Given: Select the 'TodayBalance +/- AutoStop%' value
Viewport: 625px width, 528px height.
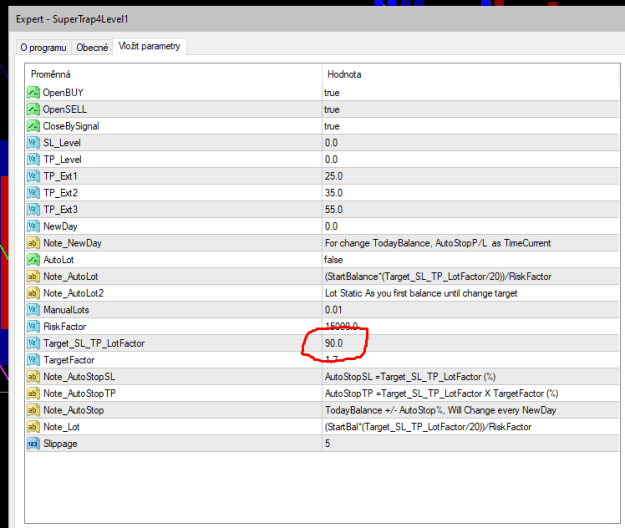Looking at the screenshot, I should (x=440, y=410).
